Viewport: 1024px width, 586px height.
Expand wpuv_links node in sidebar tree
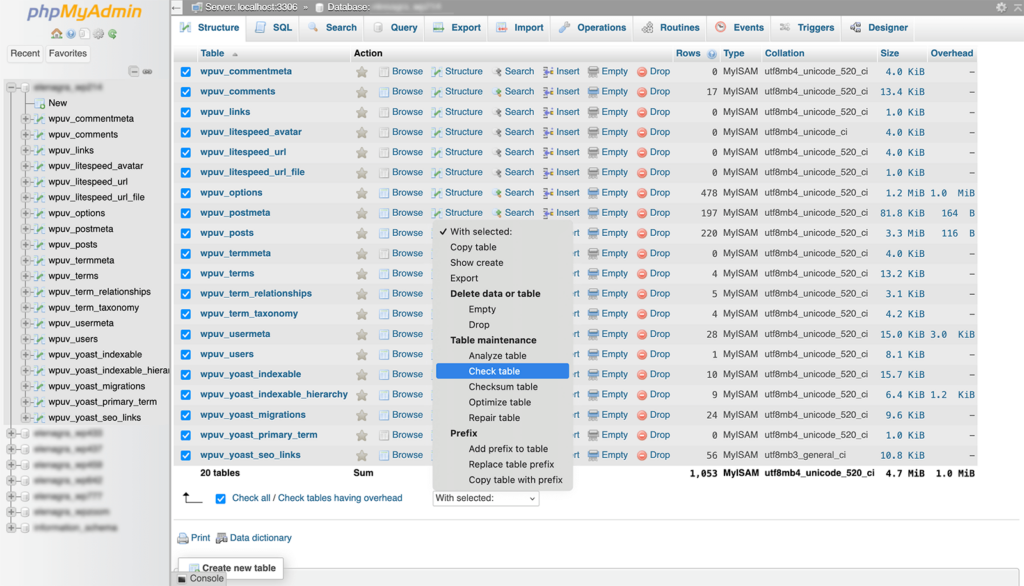[x=25, y=150]
